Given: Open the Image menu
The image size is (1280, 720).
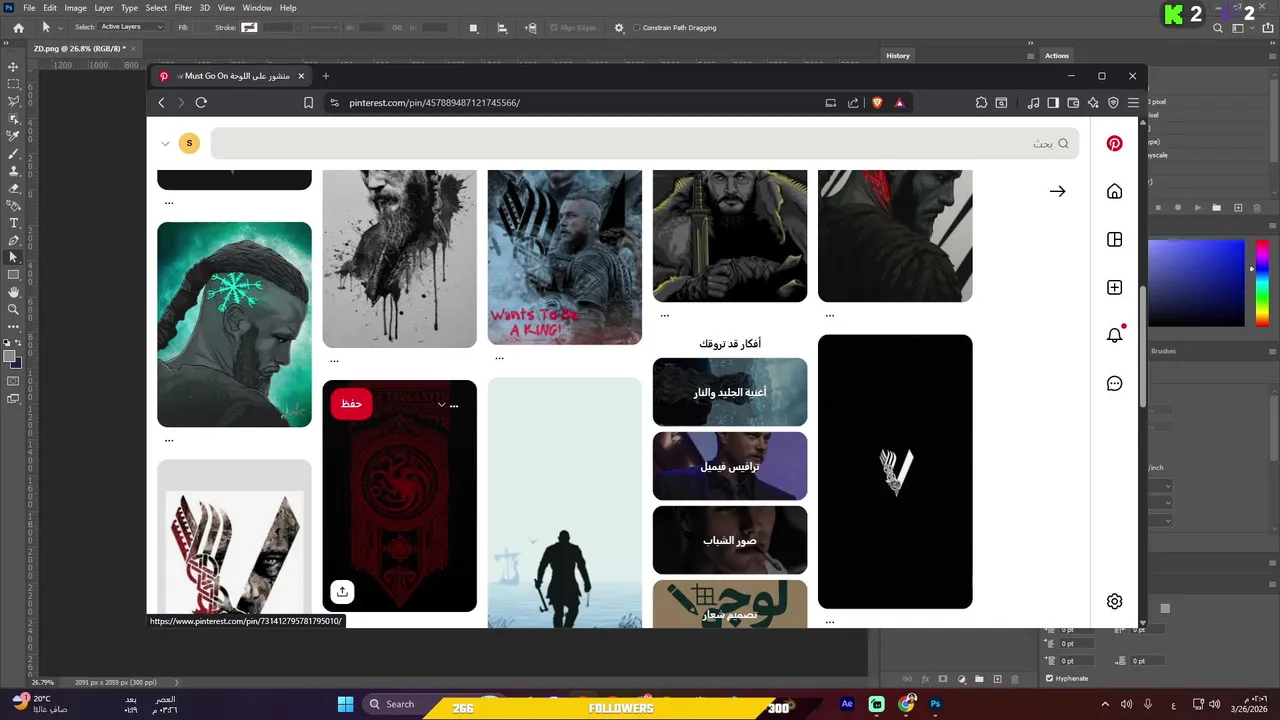Looking at the screenshot, I should tap(76, 8).
